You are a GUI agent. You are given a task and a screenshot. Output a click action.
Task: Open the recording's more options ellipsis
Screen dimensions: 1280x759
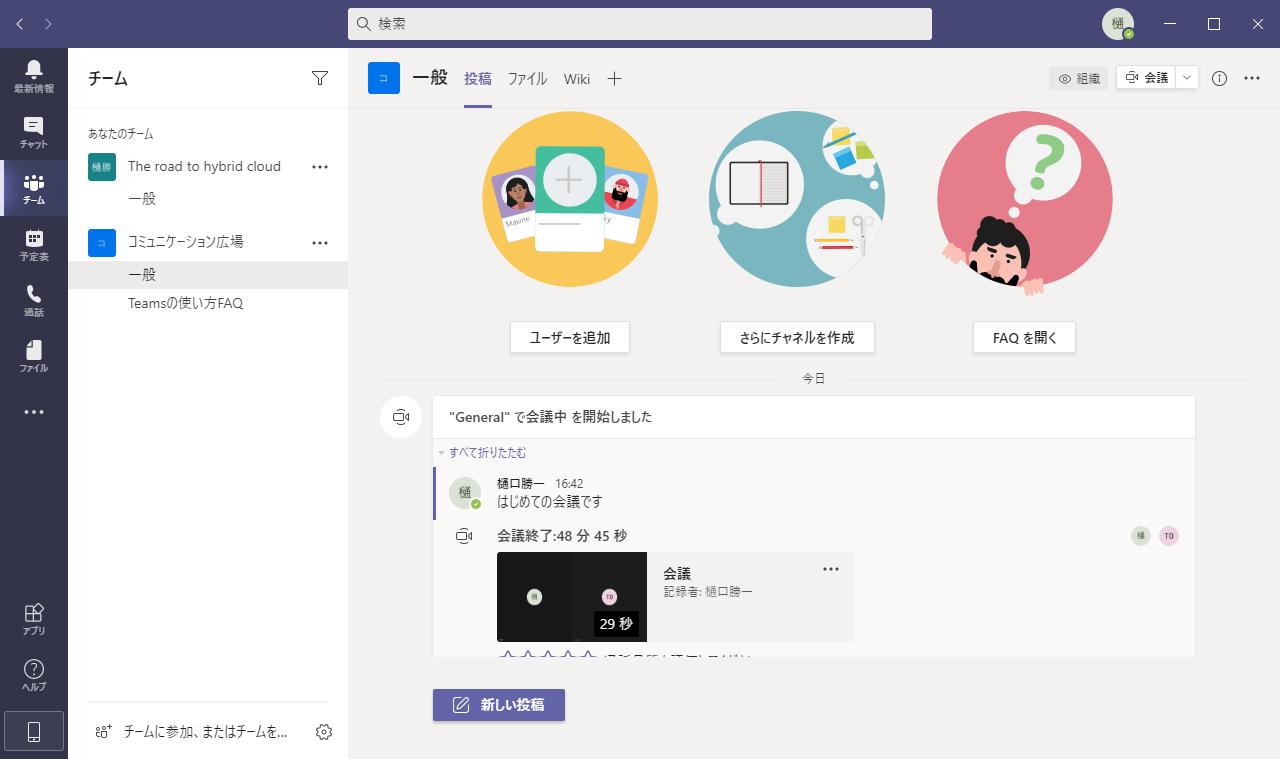pos(831,569)
